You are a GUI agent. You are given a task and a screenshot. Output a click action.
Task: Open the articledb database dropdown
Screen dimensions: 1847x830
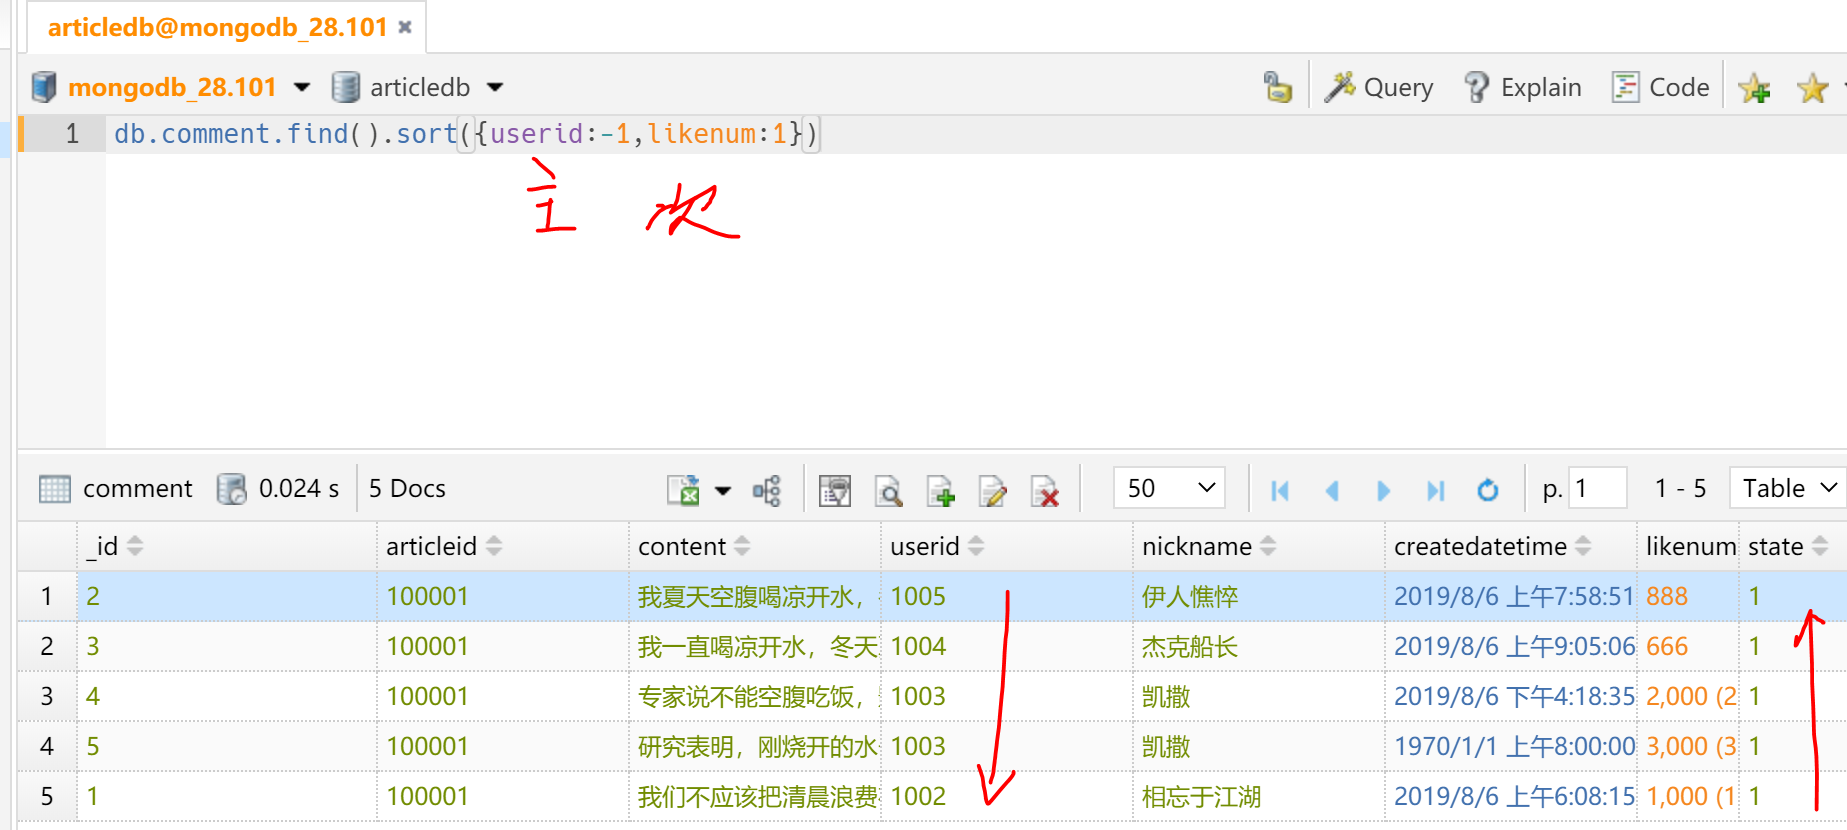[x=495, y=88]
